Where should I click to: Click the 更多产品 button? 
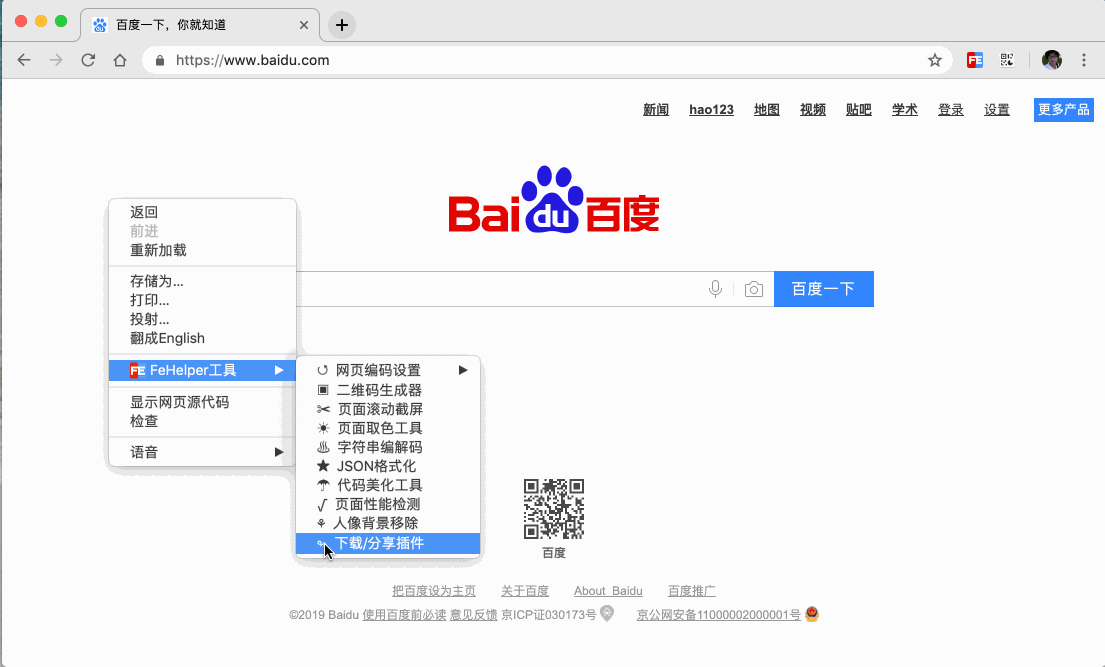(x=1063, y=110)
